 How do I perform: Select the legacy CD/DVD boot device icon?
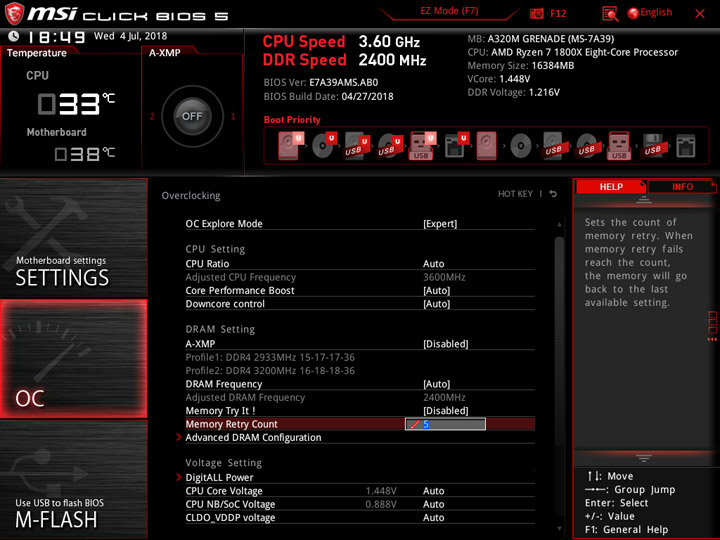(x=521, y=146)
